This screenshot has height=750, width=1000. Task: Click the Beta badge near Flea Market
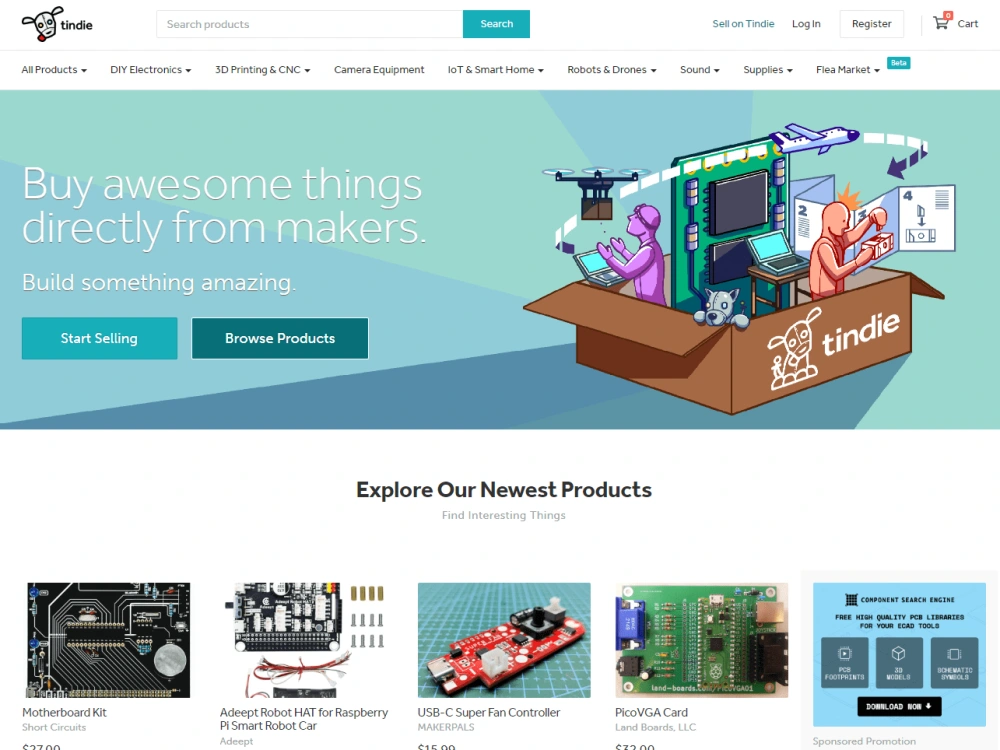point(898,62)
